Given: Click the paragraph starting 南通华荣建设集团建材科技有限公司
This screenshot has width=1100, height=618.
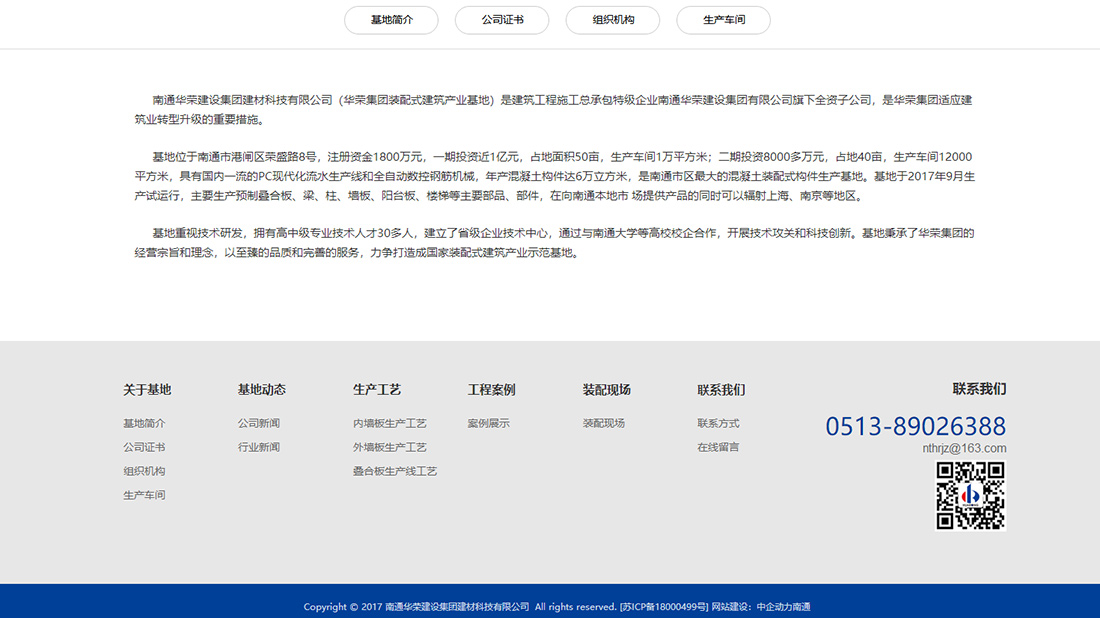Looking at the screenshot, I should point(554,109).
